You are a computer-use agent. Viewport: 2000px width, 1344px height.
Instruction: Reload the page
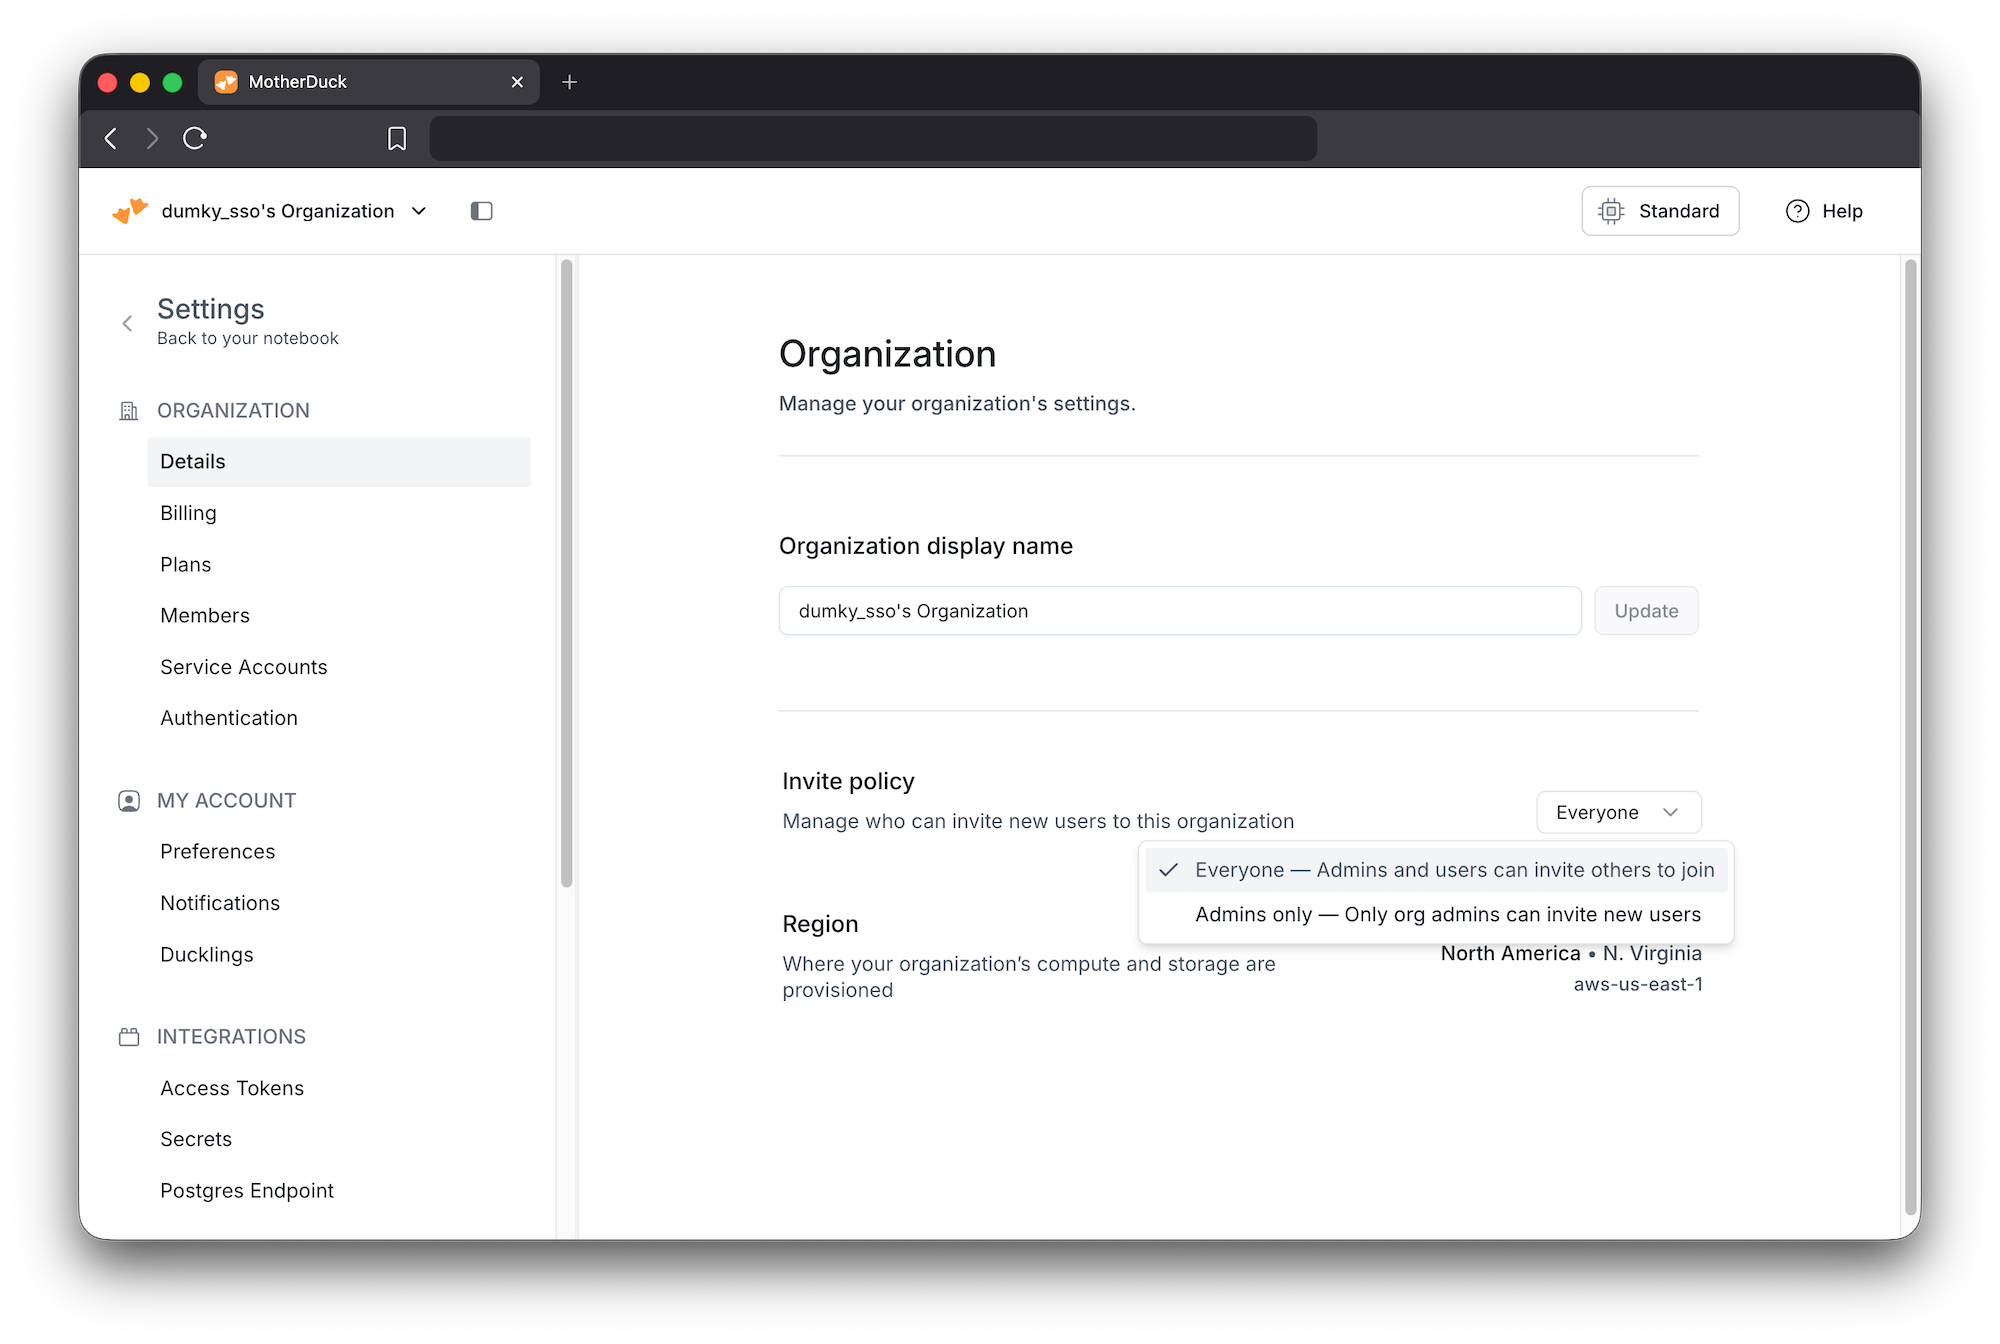tap(195, 138)
